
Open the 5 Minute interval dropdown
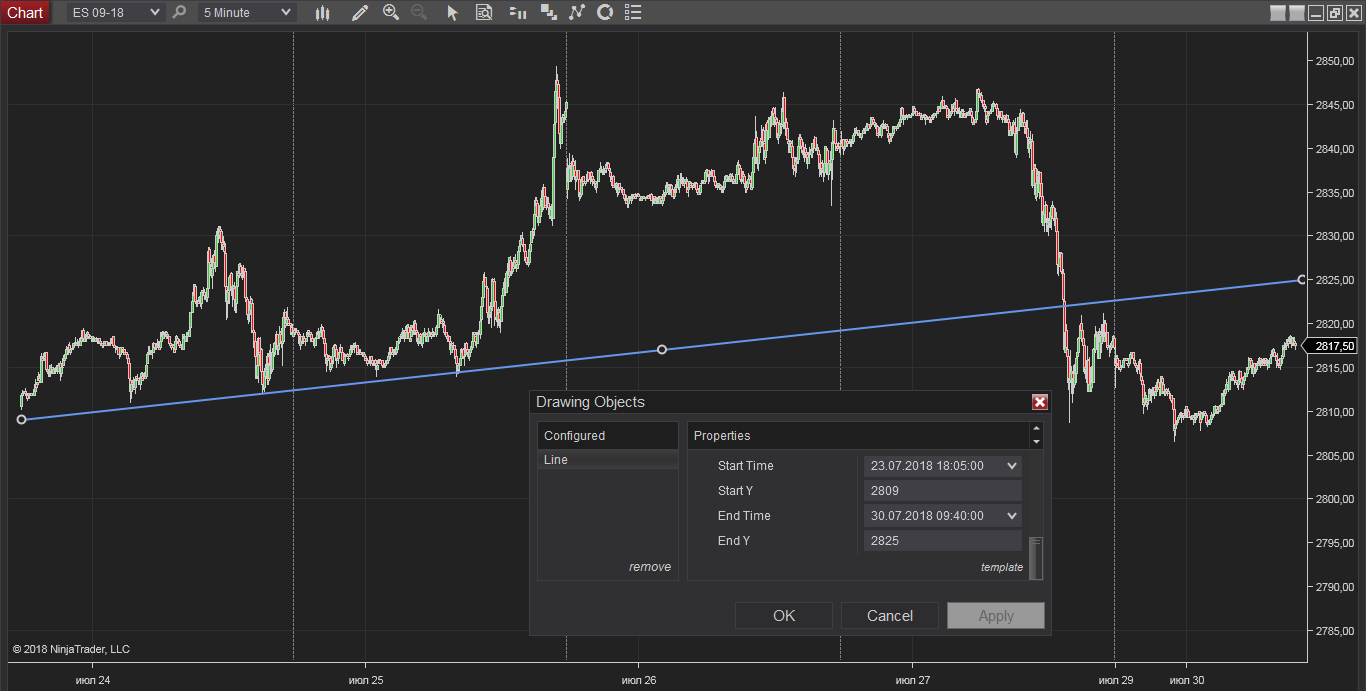[246, 12]
